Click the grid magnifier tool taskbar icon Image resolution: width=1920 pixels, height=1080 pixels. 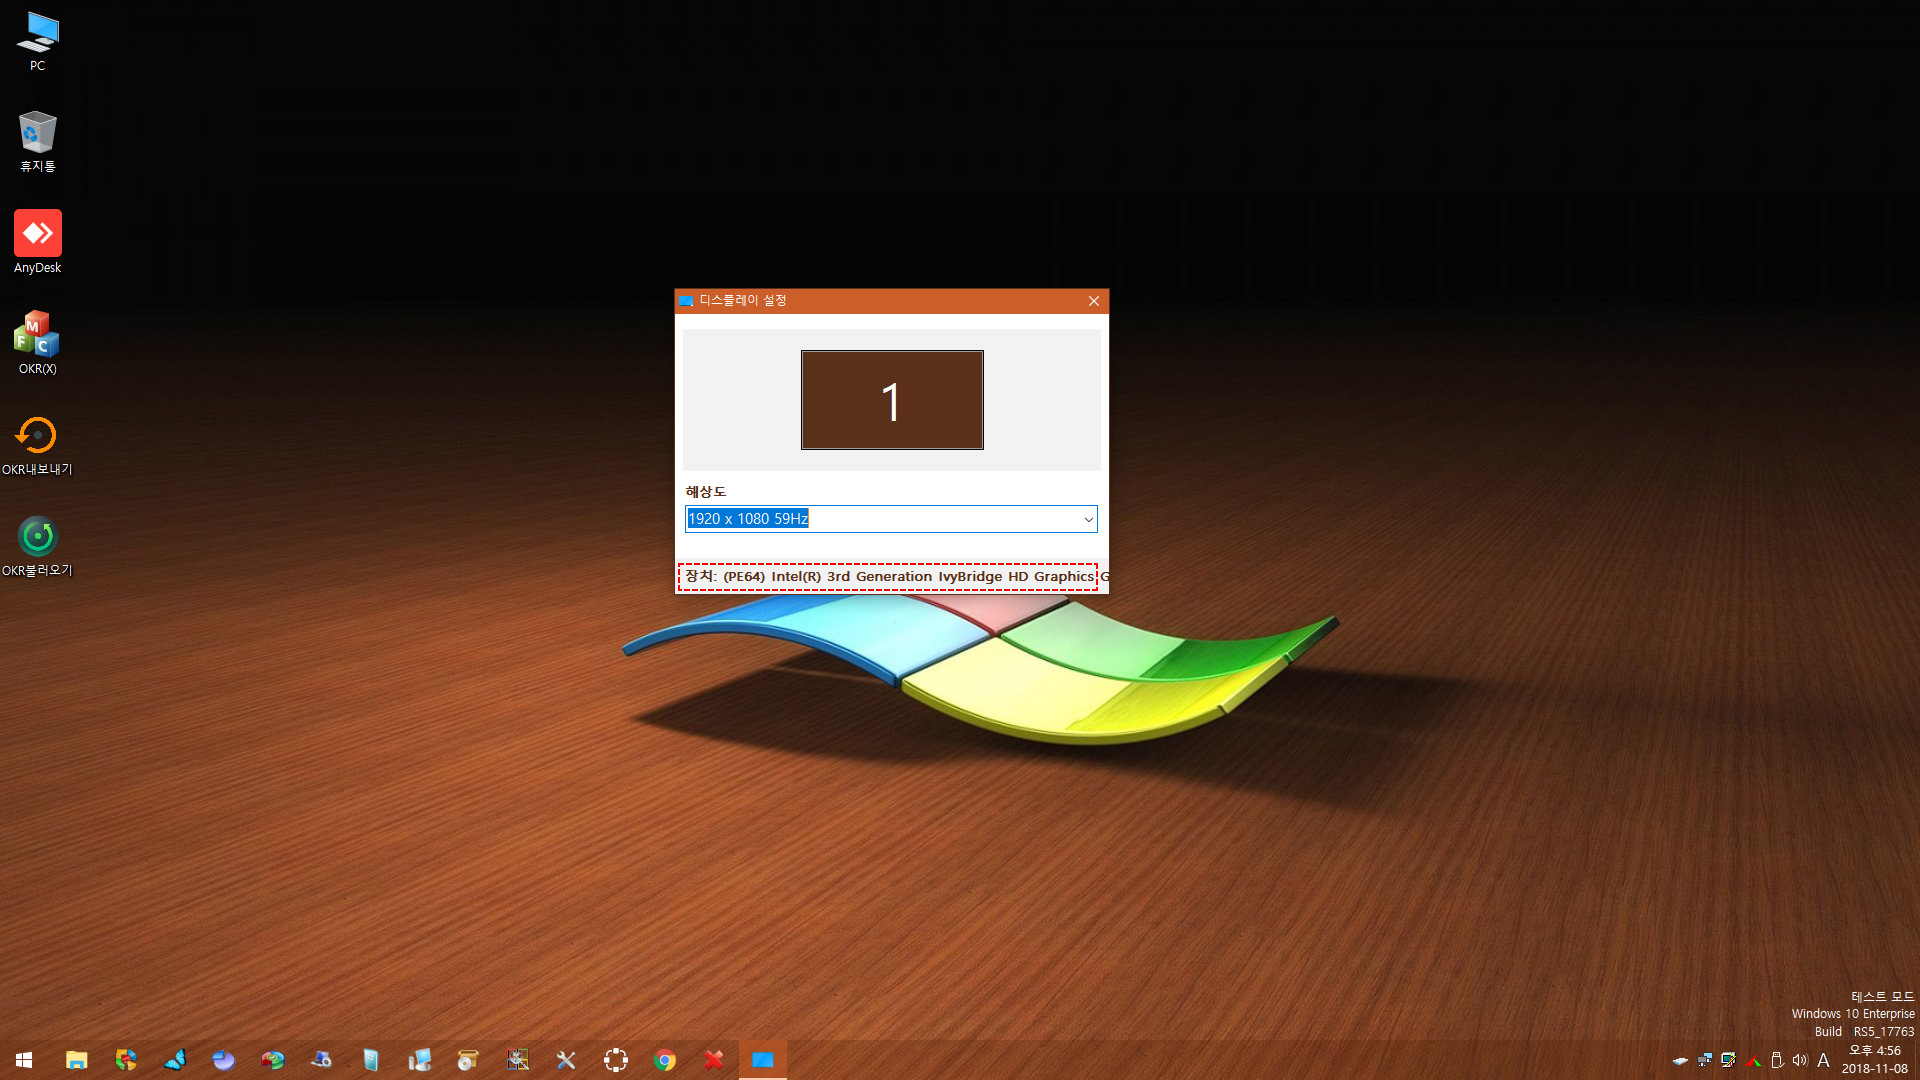[x=517, y=1060]
